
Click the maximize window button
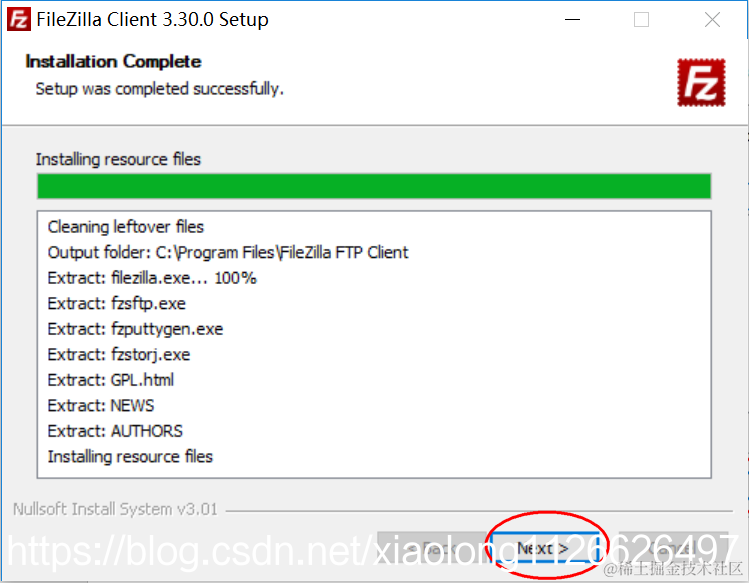[641, 20]
